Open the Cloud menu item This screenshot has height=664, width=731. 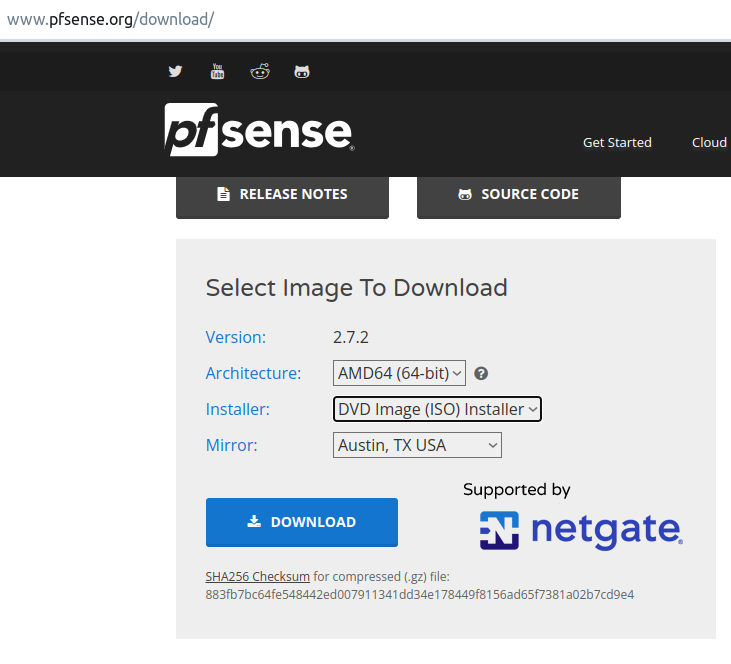pyautogui.click(x=709, y=142)
